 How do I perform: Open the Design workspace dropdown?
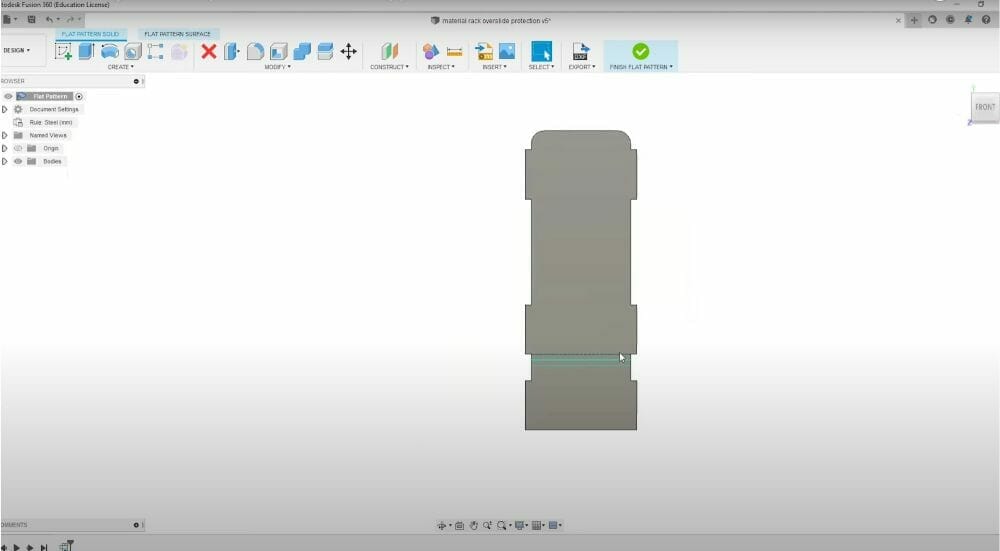pyautogui.click(x=17, y=50)
